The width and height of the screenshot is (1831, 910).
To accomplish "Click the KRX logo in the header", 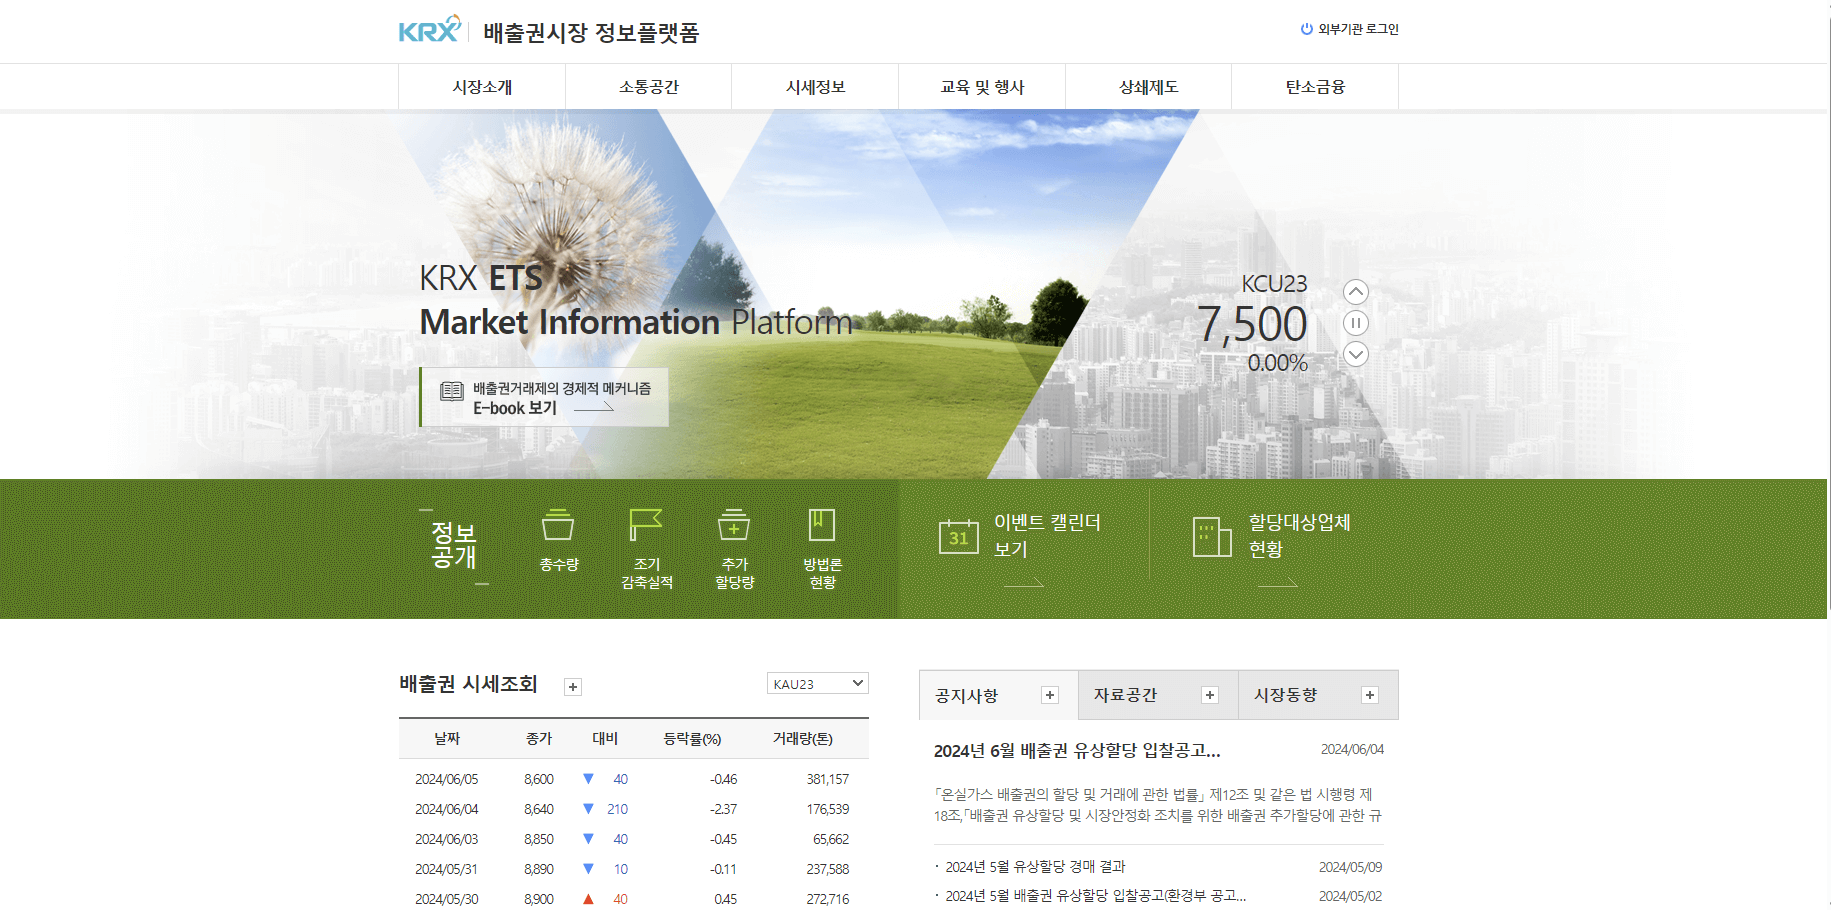I will click(424, 28).
